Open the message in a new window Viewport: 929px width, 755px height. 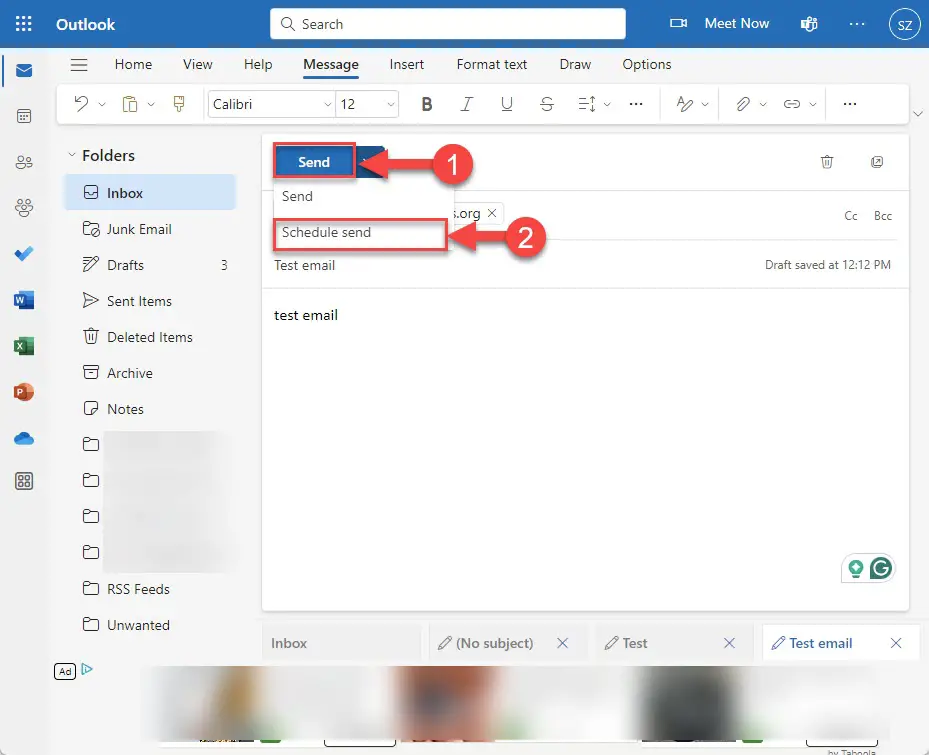(877, 162)
